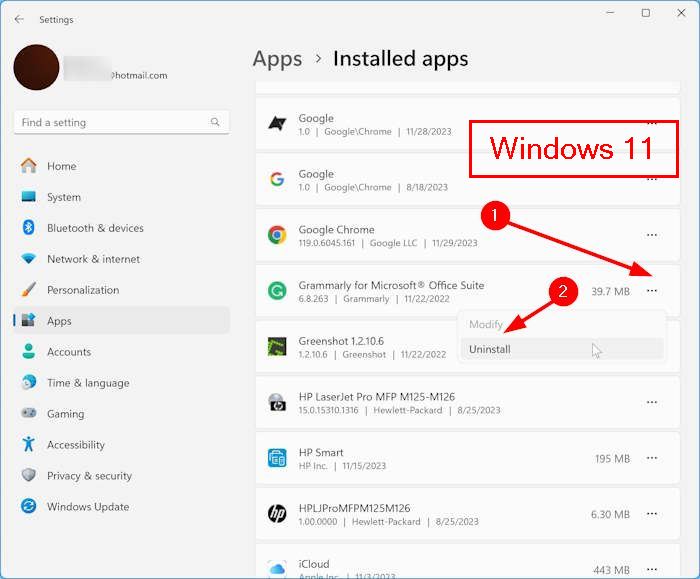
Task: Open Accessibility settings
Action: point(121,445)
